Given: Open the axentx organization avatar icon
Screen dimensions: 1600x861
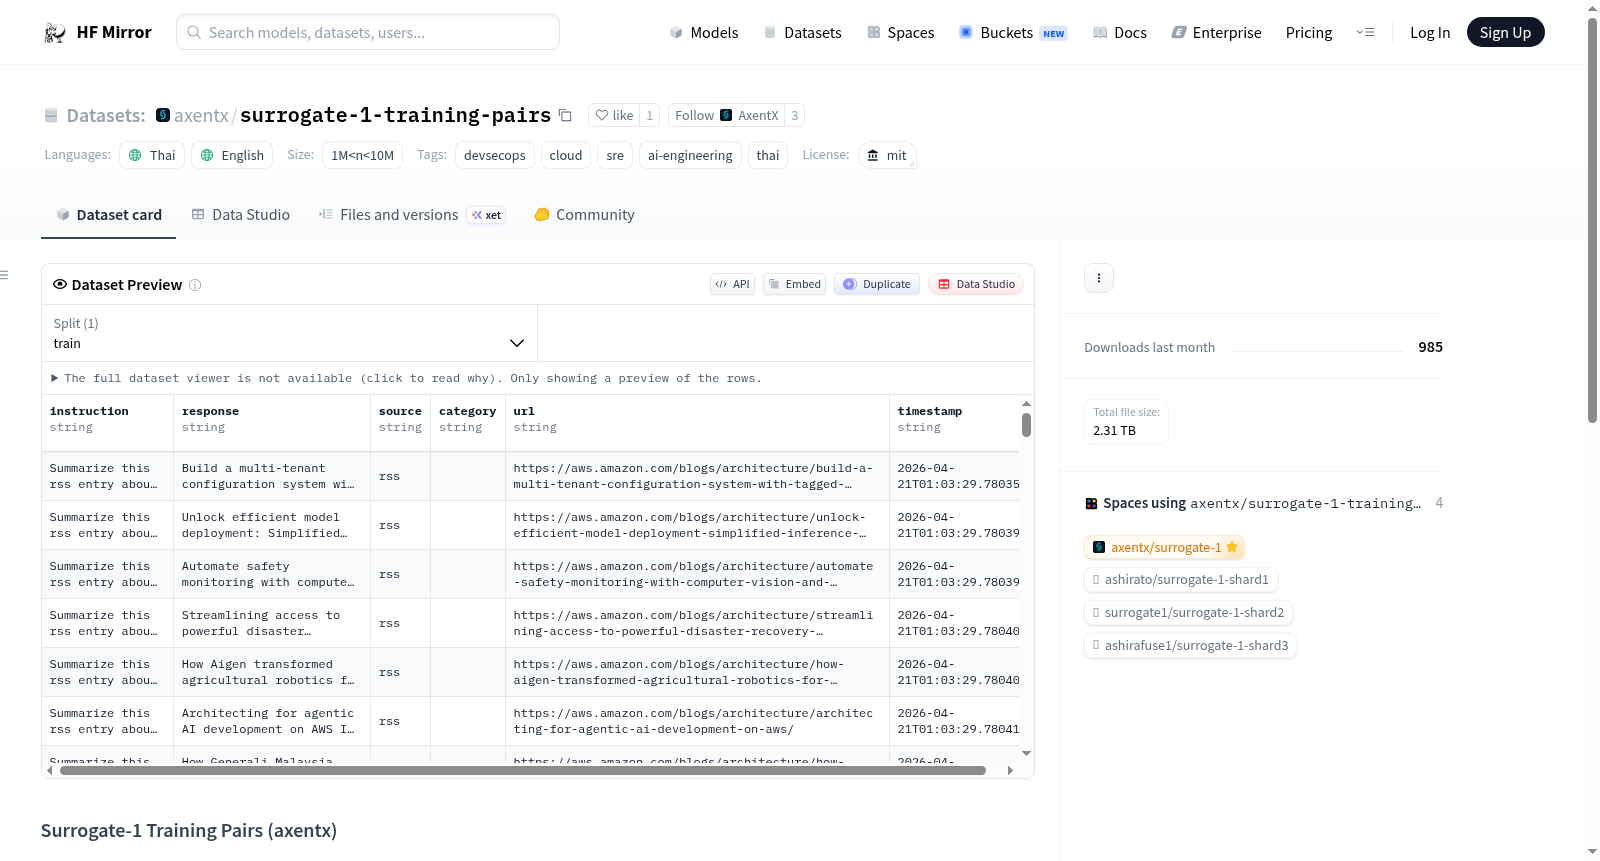Looking at the screenshot, I should tap(163, 115).
